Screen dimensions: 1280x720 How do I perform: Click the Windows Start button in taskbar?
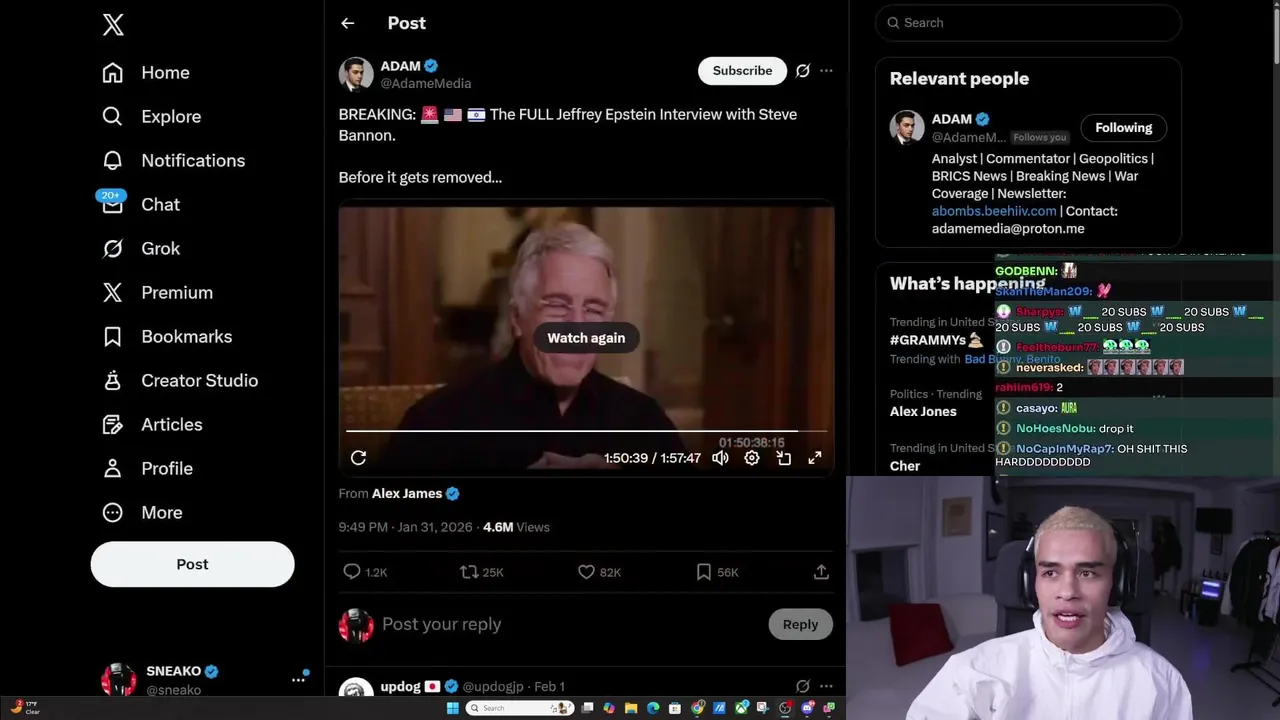[x=453, y=708]
